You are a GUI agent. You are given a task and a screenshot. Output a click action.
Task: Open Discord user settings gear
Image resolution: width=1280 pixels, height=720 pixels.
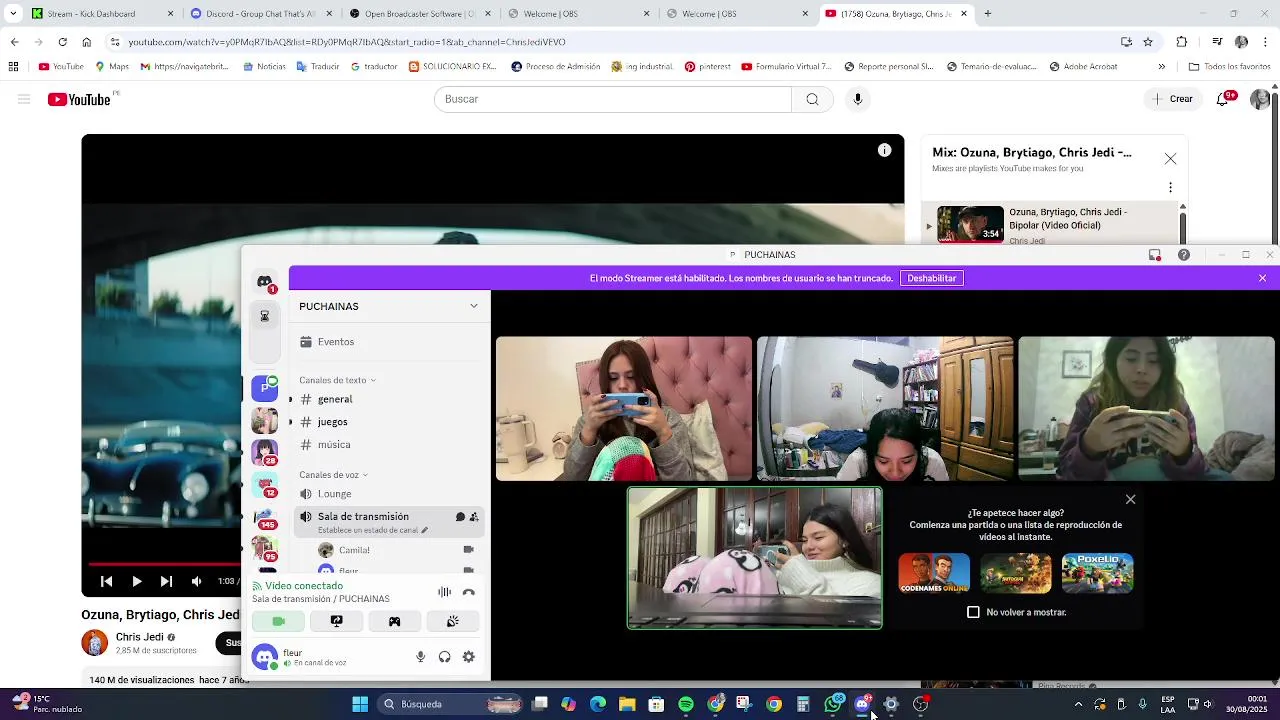(468, 657)
